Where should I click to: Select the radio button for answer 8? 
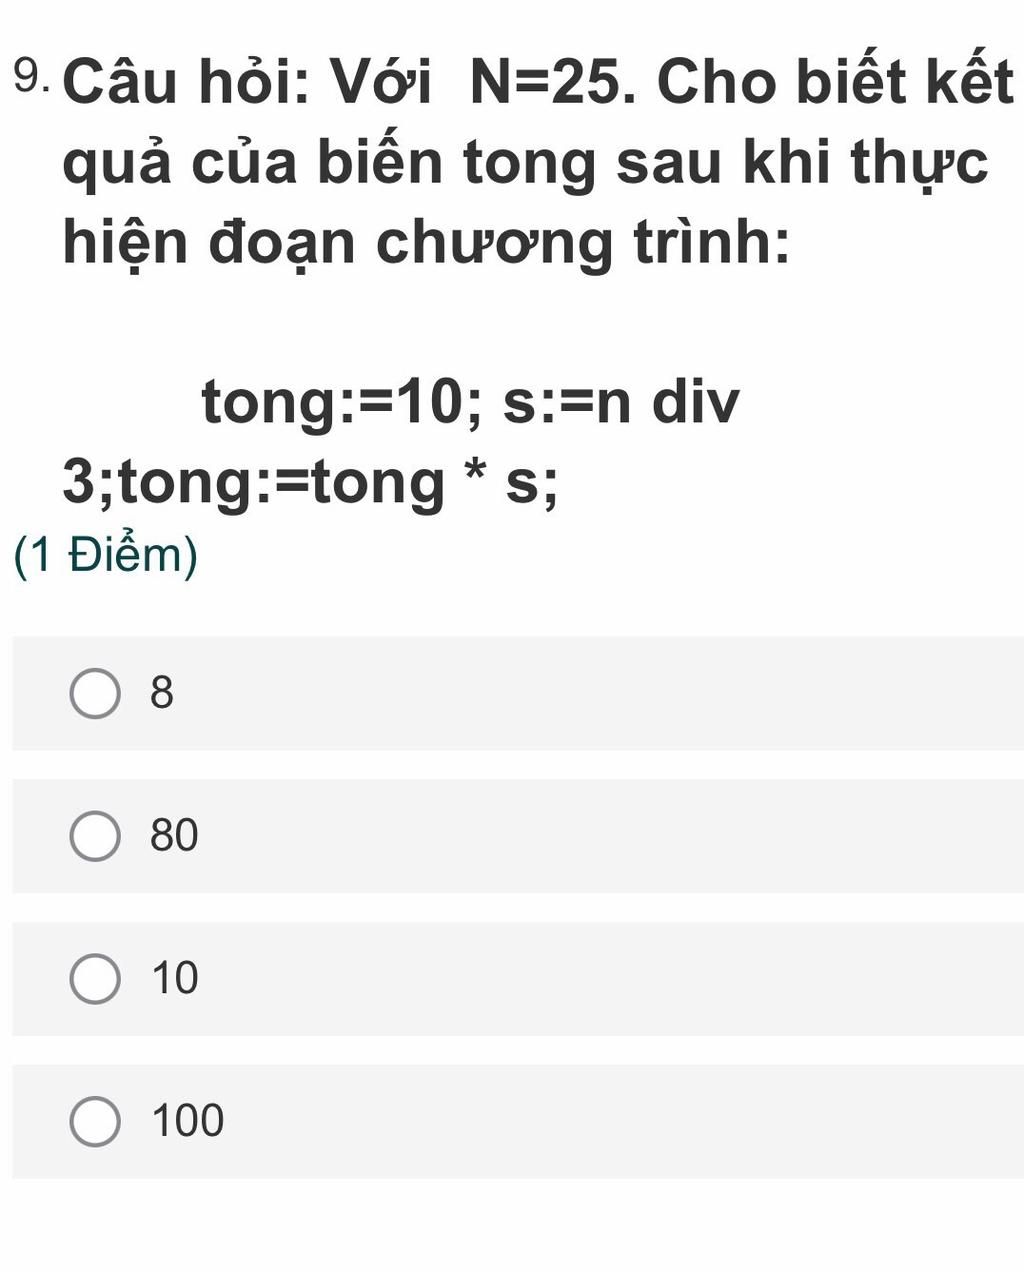(95, 694)
